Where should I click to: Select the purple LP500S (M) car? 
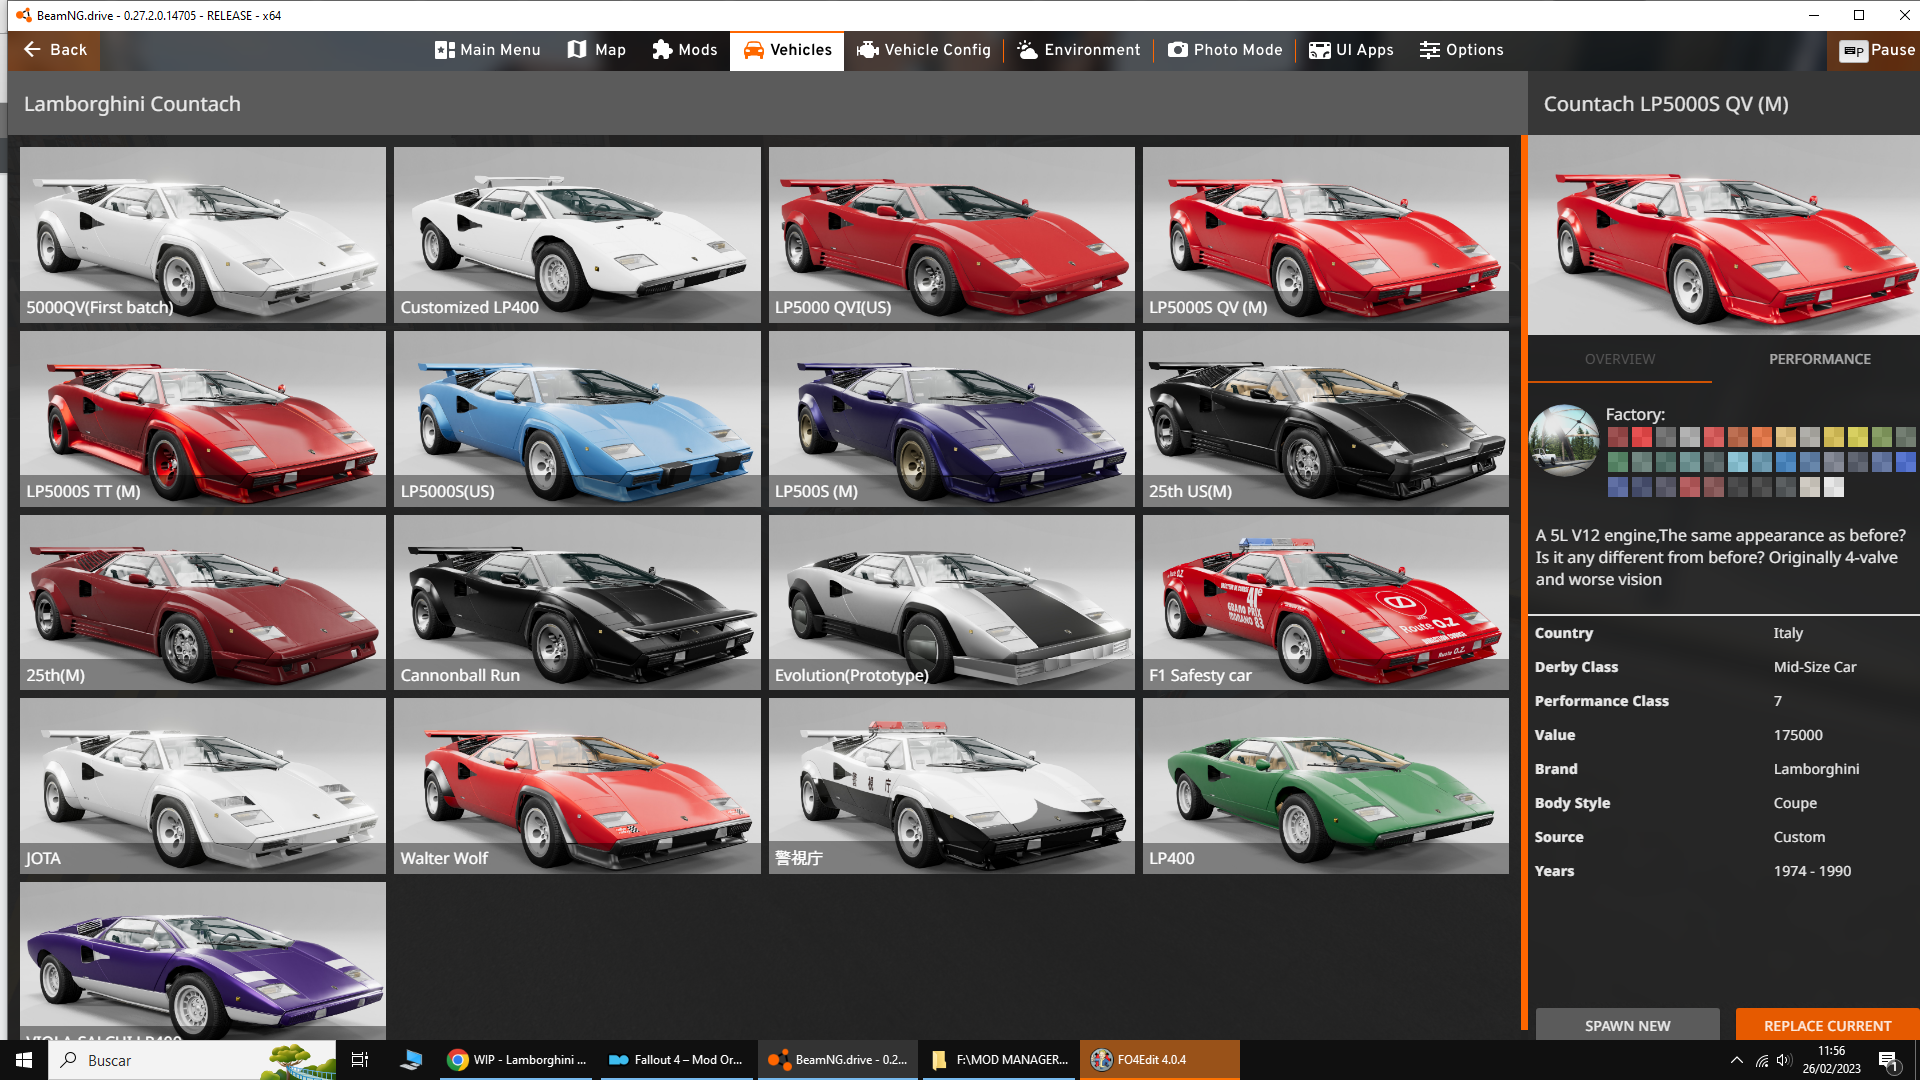952,419
